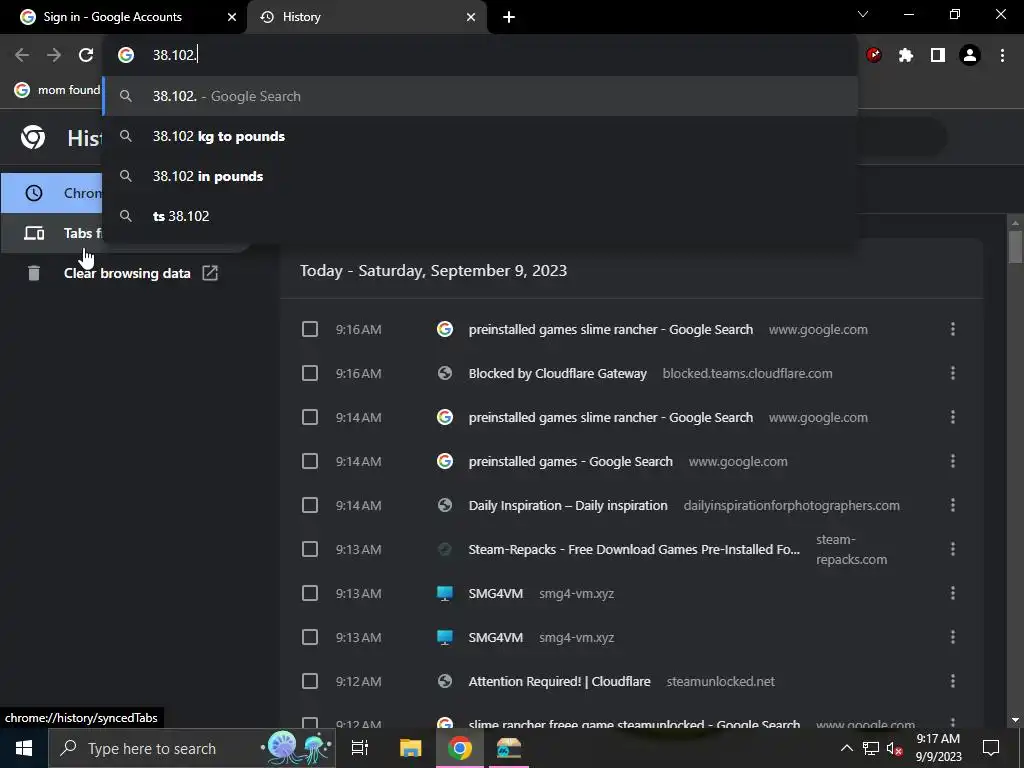
Task: Click the tab search chevron
Action: 863,14
